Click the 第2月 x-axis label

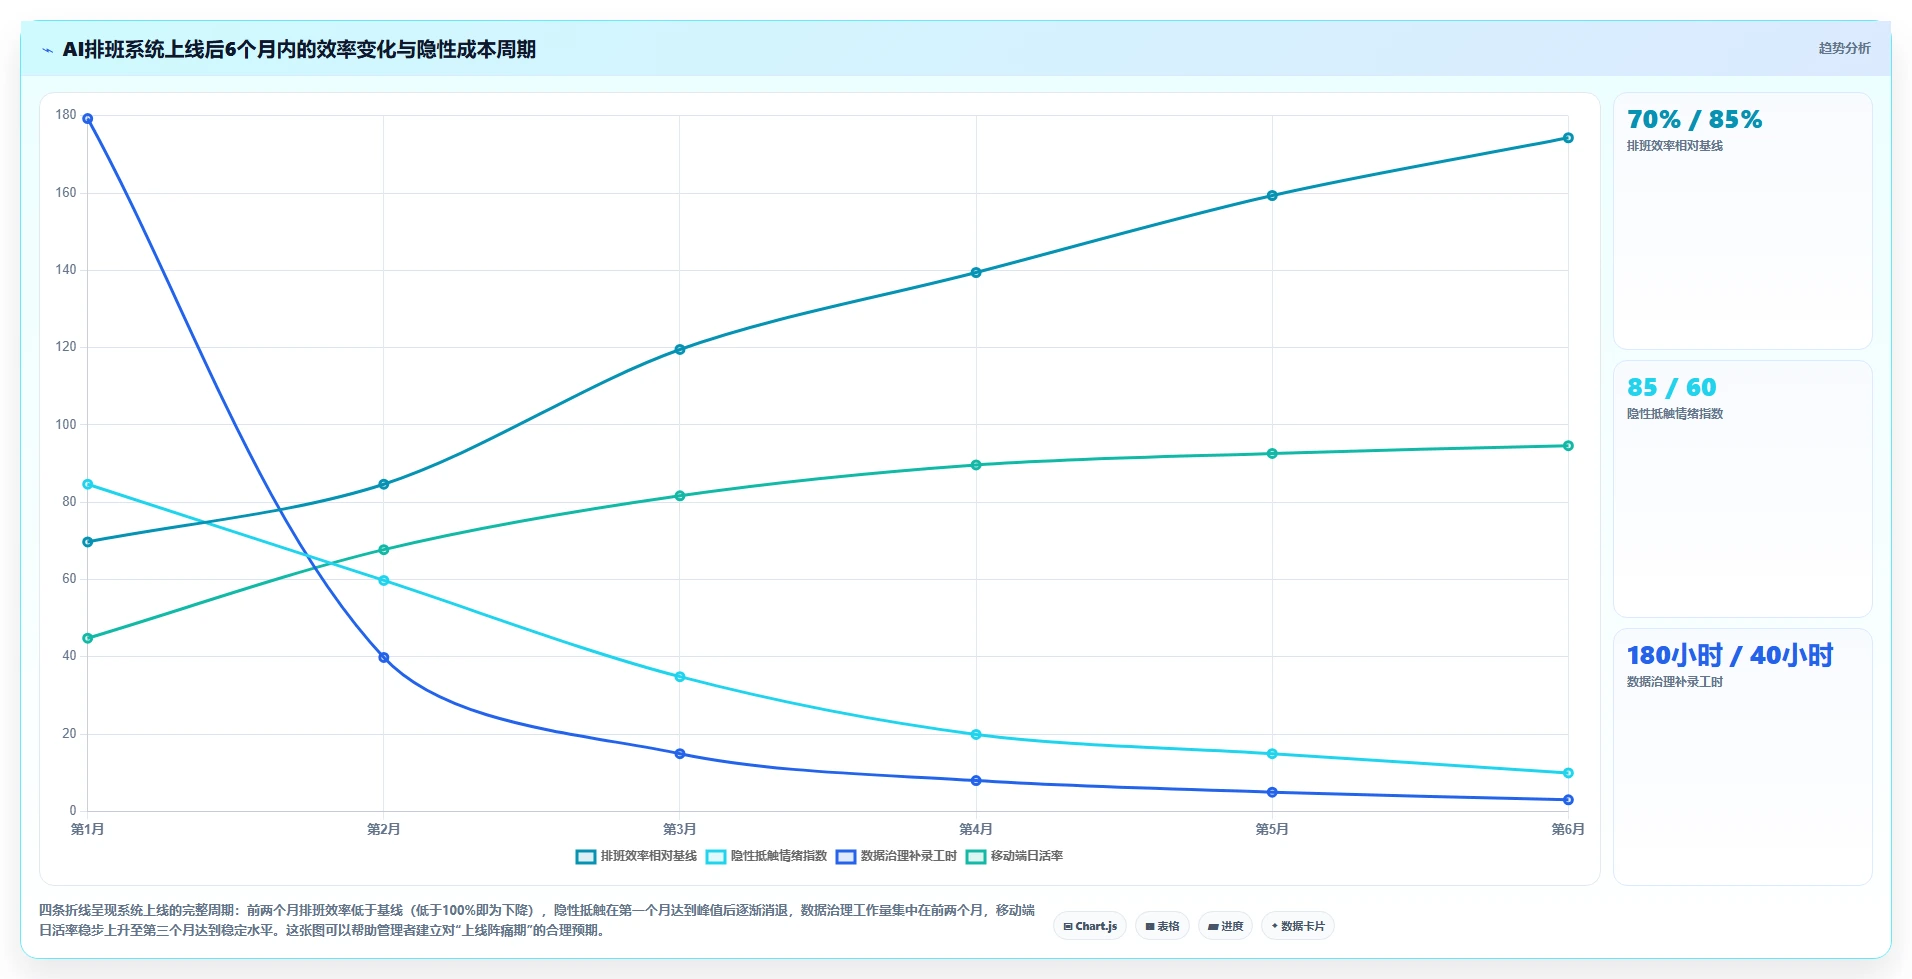(384, 829)
